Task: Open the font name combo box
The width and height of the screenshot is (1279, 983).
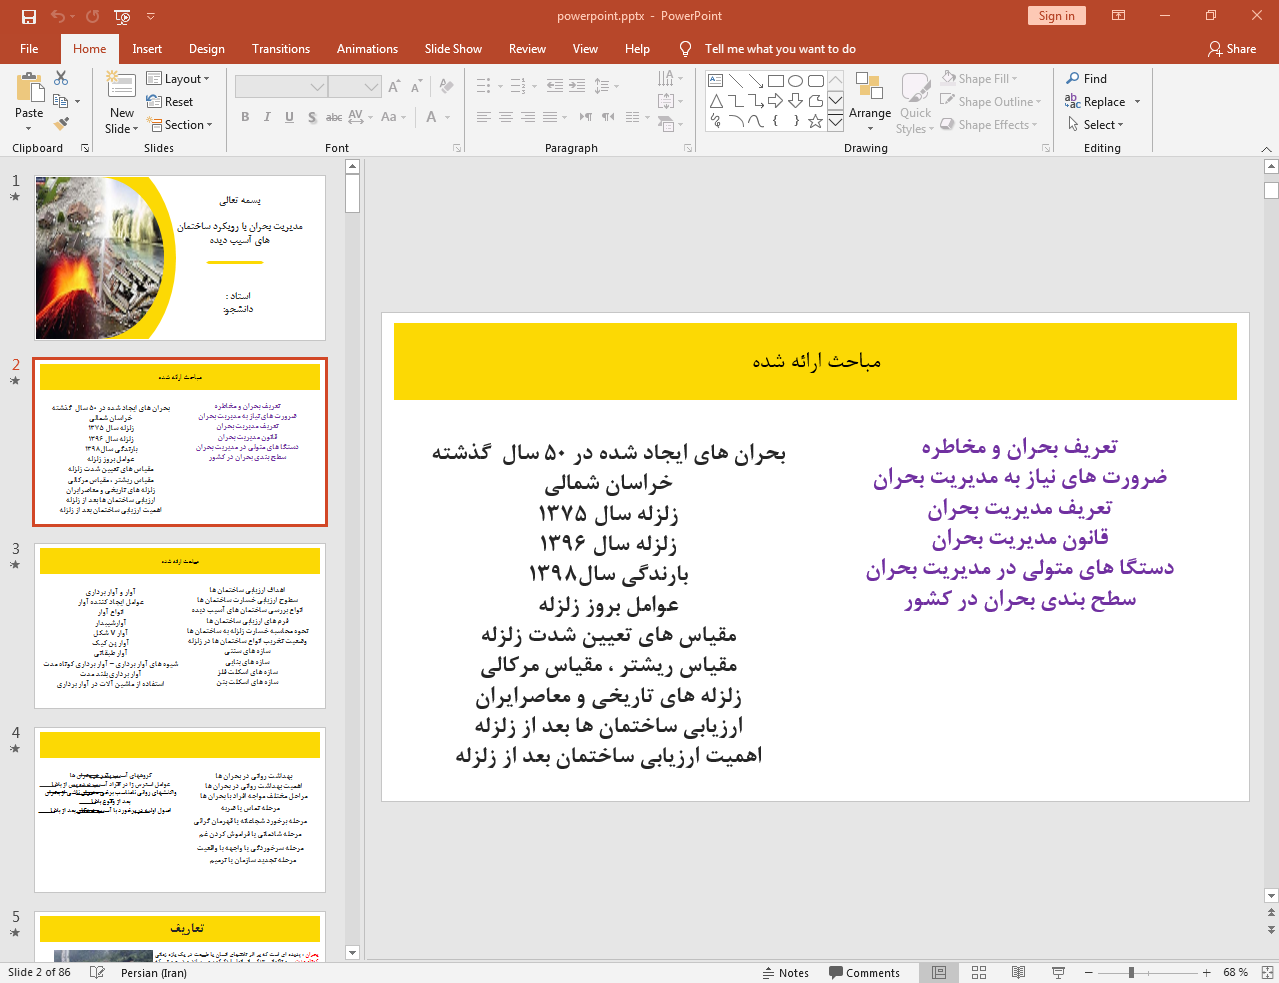Action: pos(281,87)
